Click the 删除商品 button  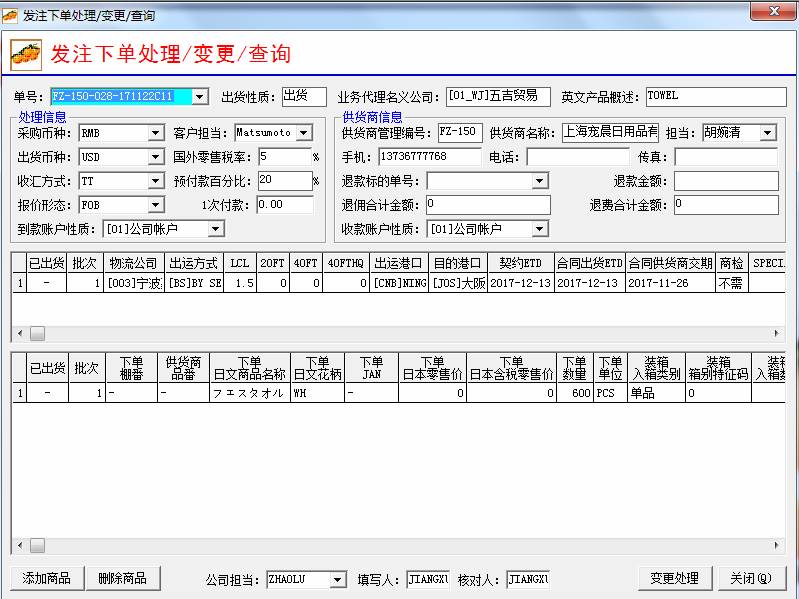pyautogui.click(x=122, y=578)
